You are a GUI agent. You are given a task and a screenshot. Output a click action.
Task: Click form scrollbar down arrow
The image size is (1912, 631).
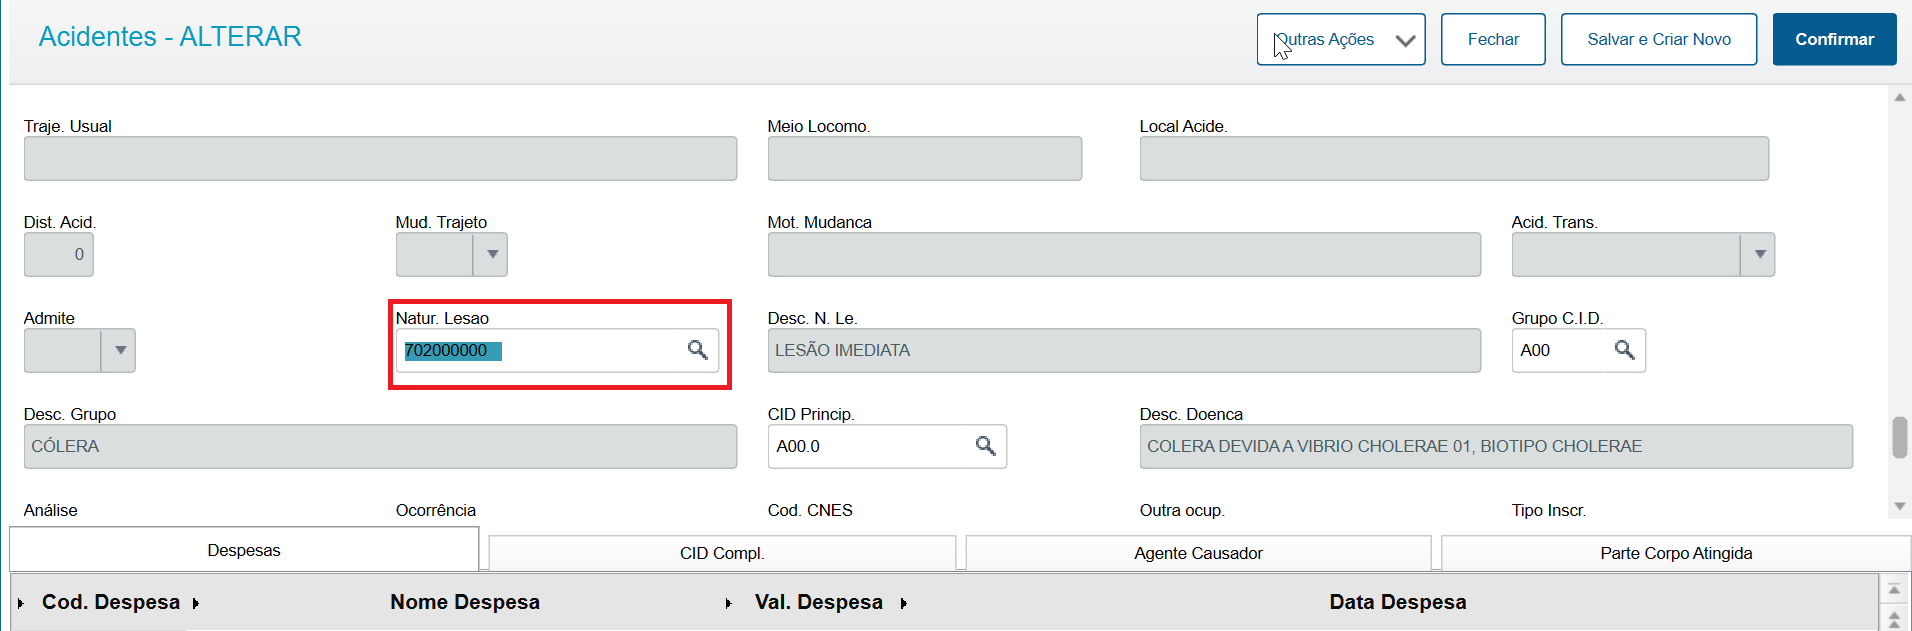(1900, 507)
